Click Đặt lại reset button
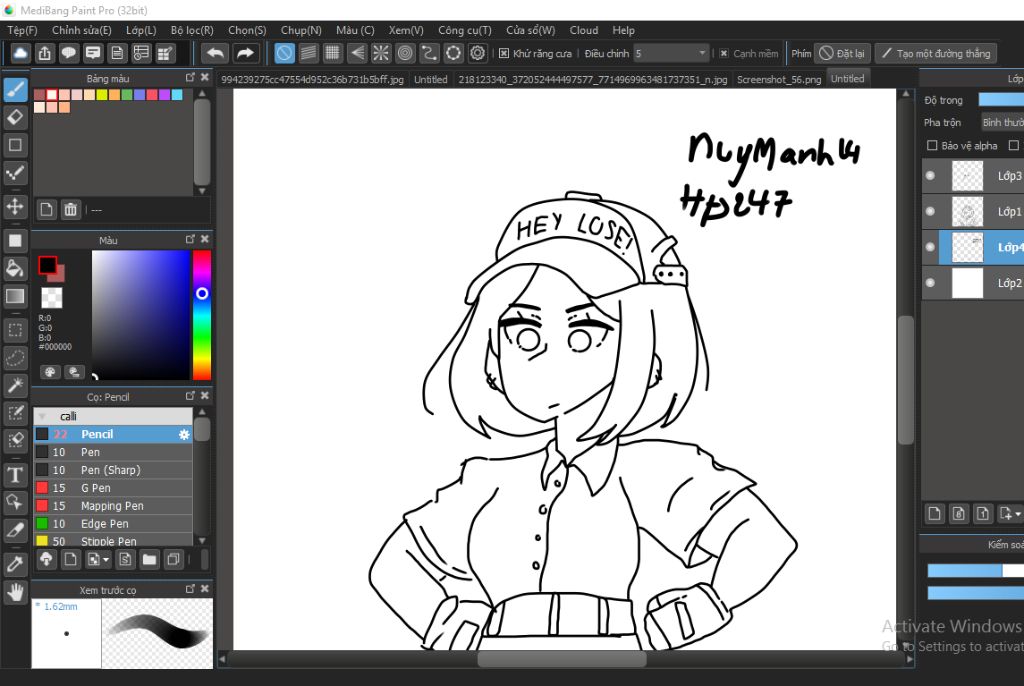1024x686 pixels. (842, 54)
